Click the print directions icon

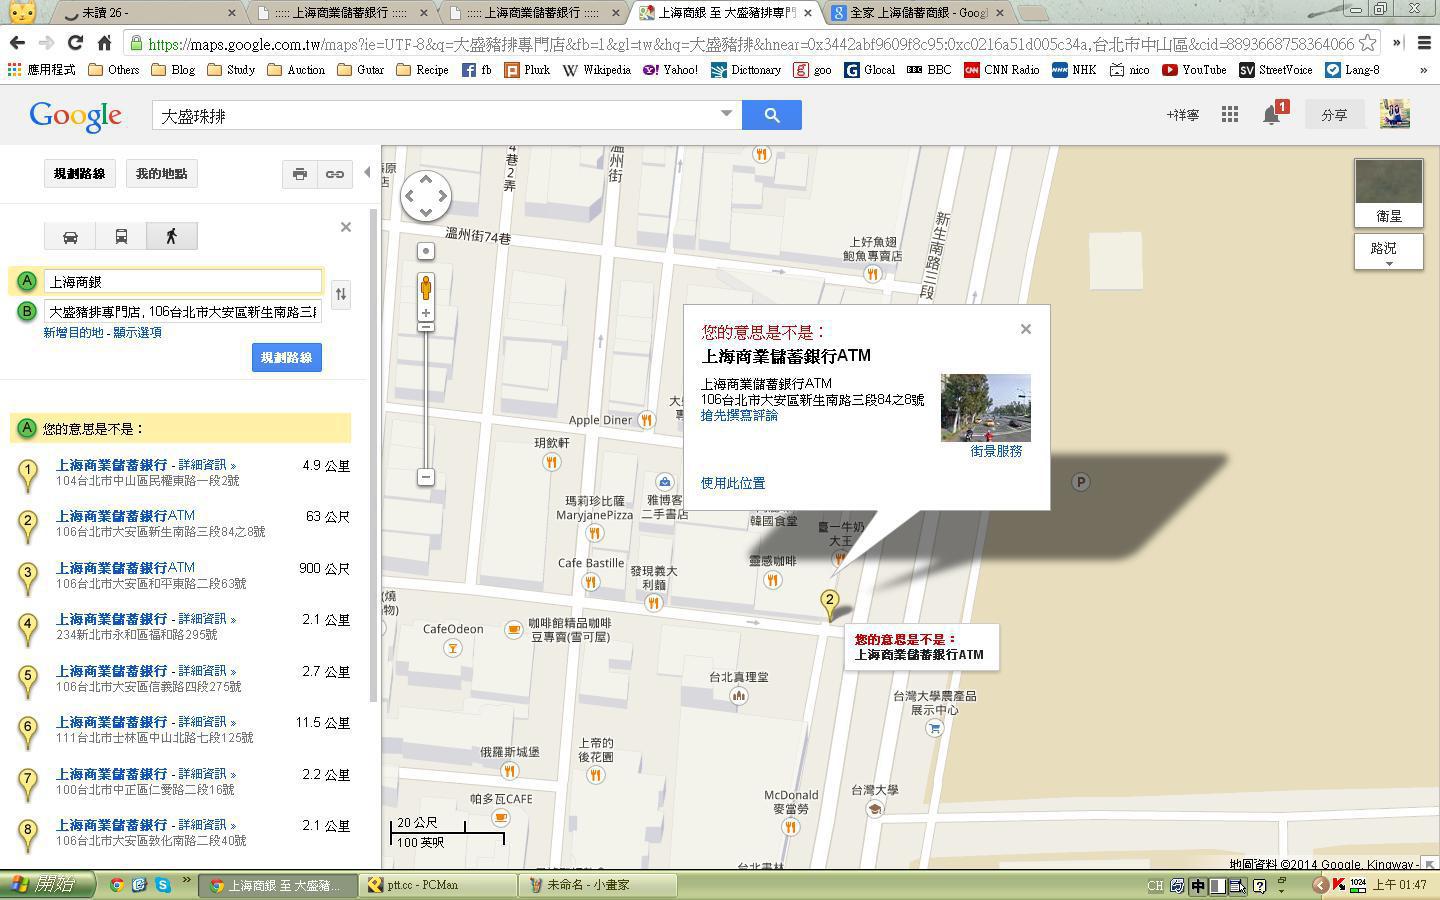click(x=300, y=174)
